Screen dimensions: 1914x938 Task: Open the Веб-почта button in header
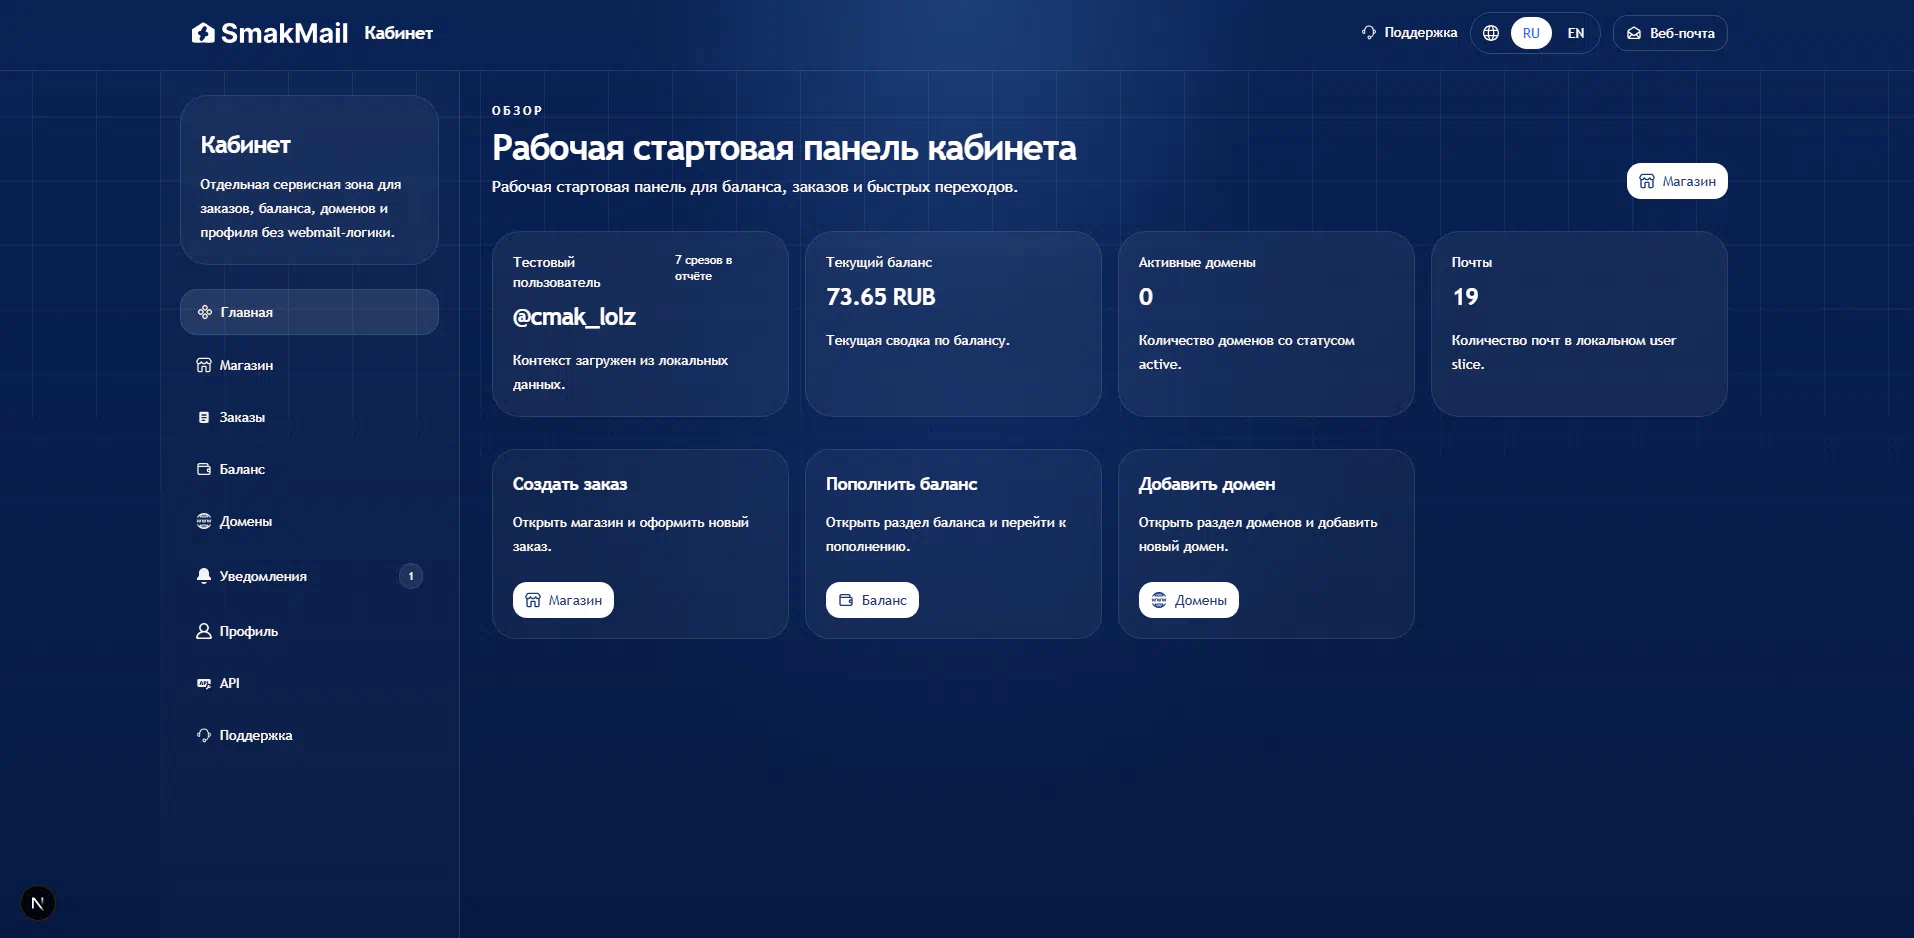click(1669, 33)
